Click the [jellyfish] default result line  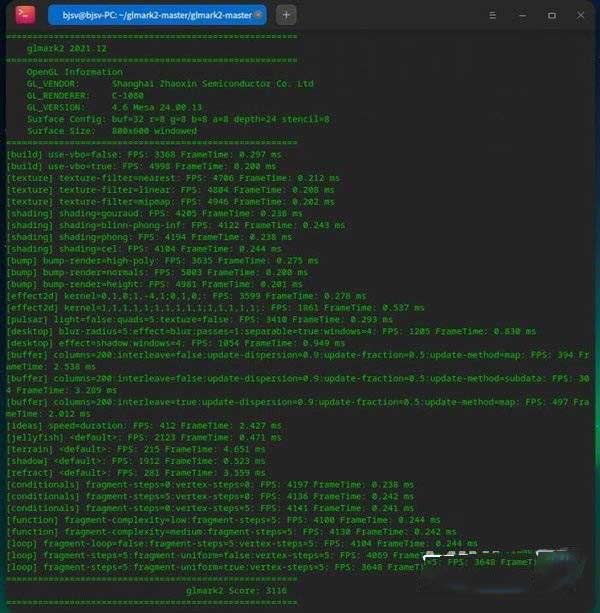point(144,437)
